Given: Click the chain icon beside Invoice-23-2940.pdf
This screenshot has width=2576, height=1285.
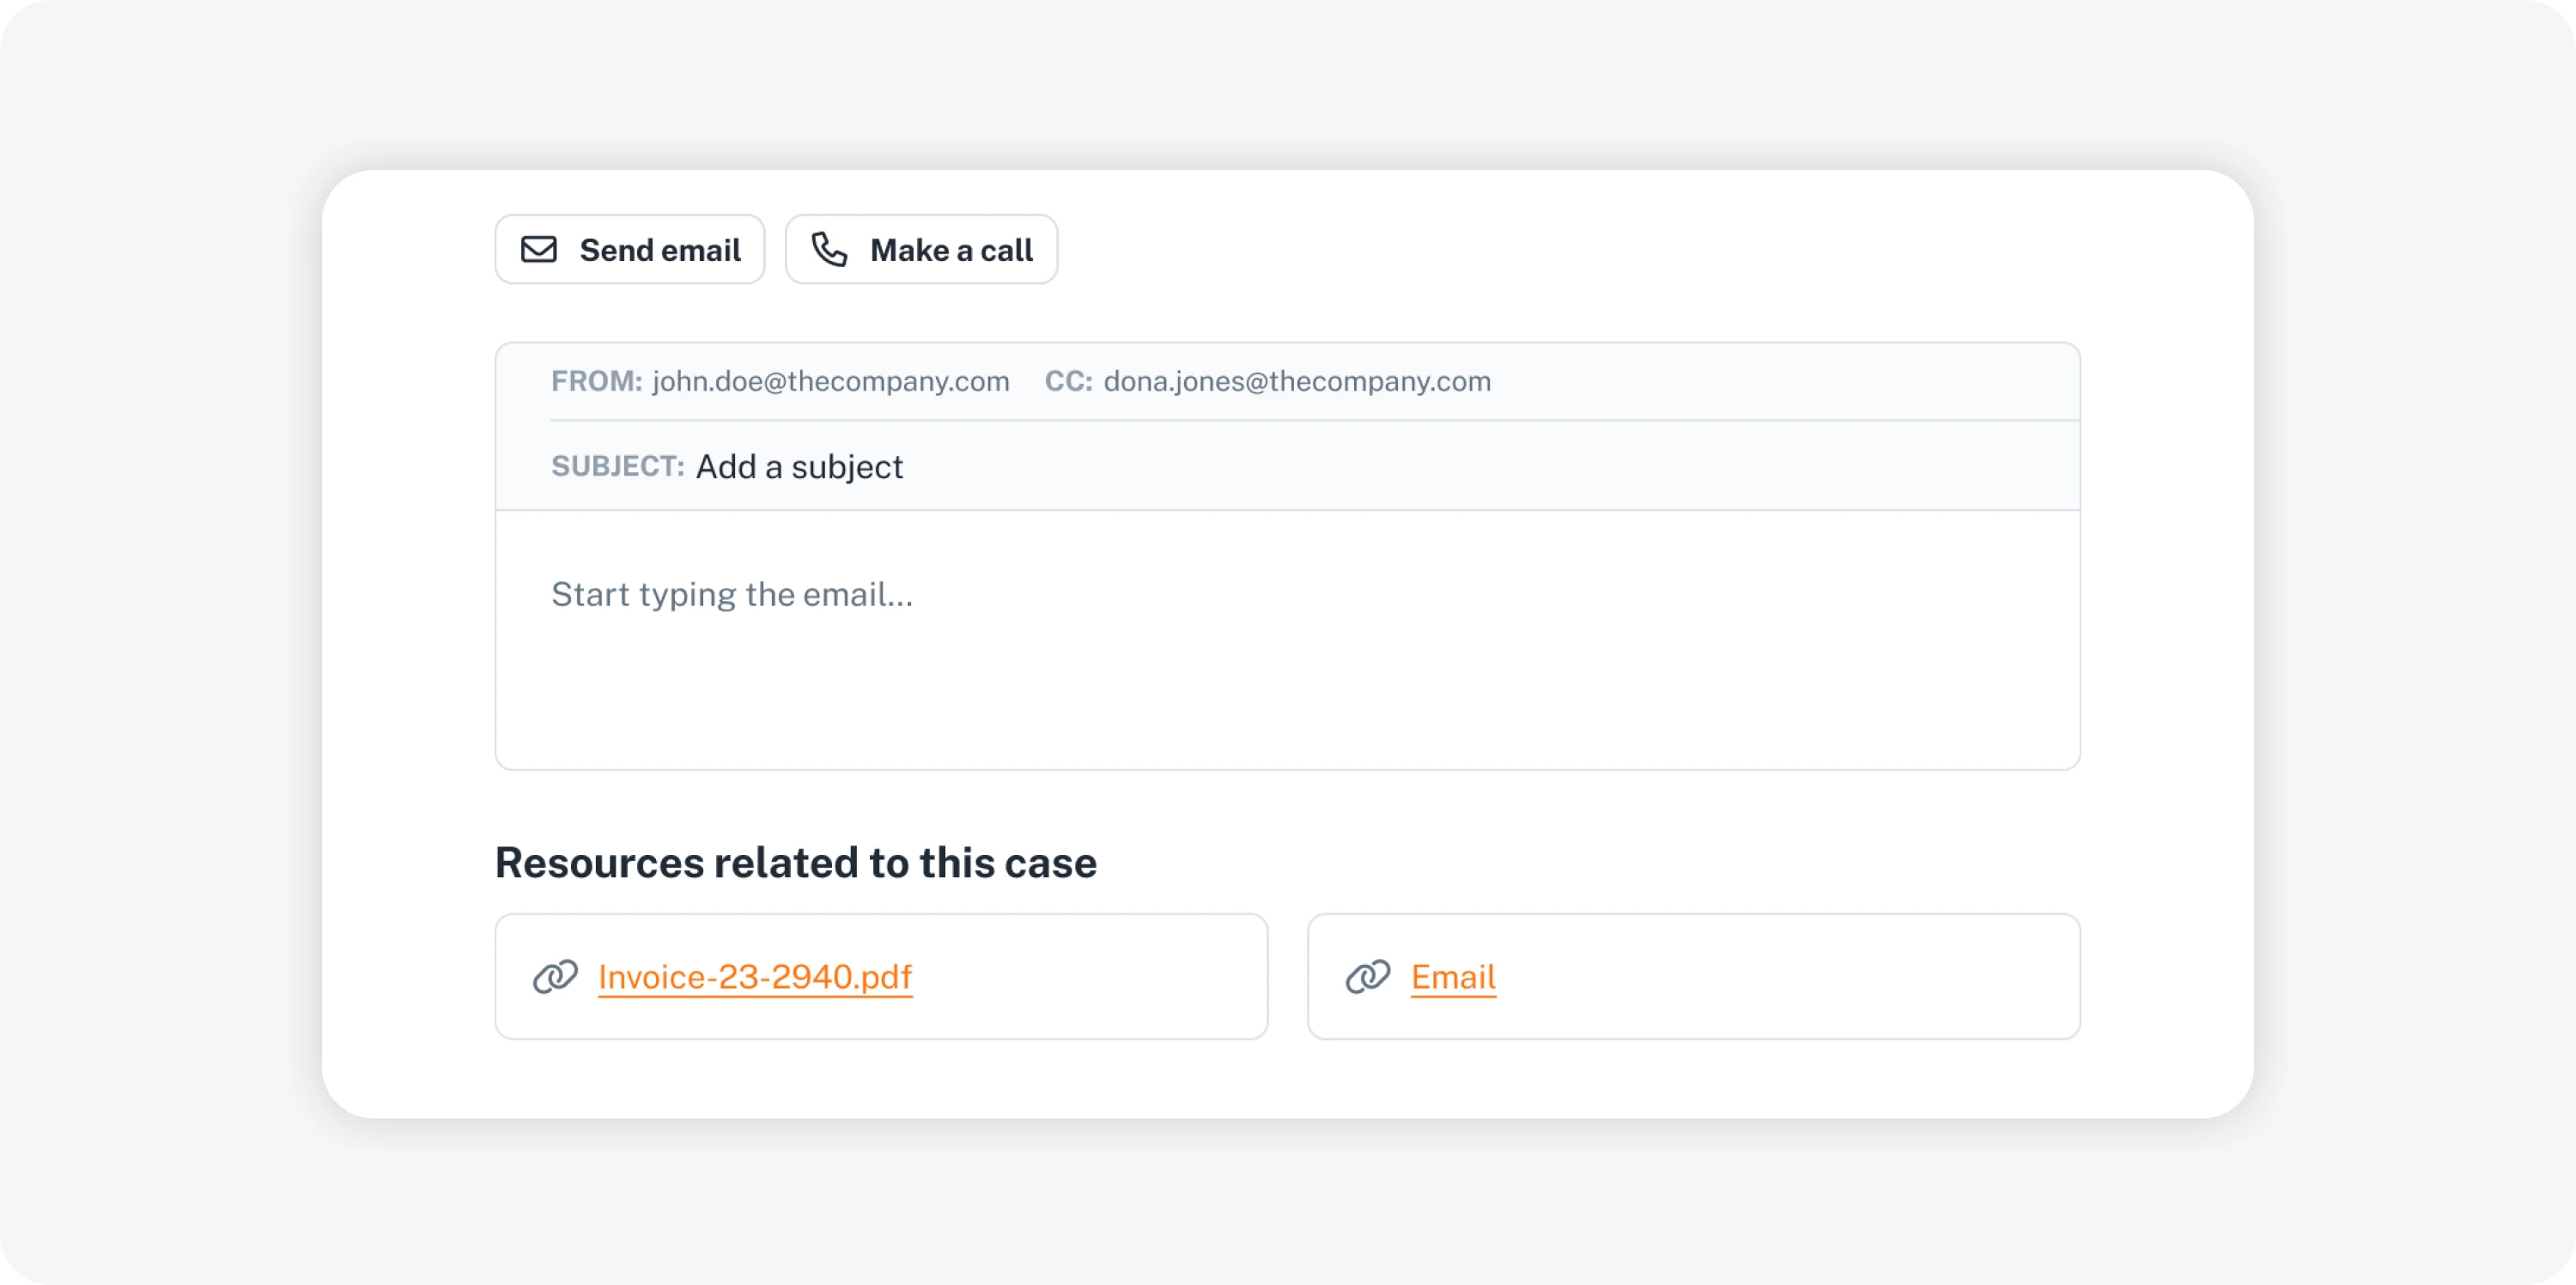Looking at the screenshot, I should 555,977.
